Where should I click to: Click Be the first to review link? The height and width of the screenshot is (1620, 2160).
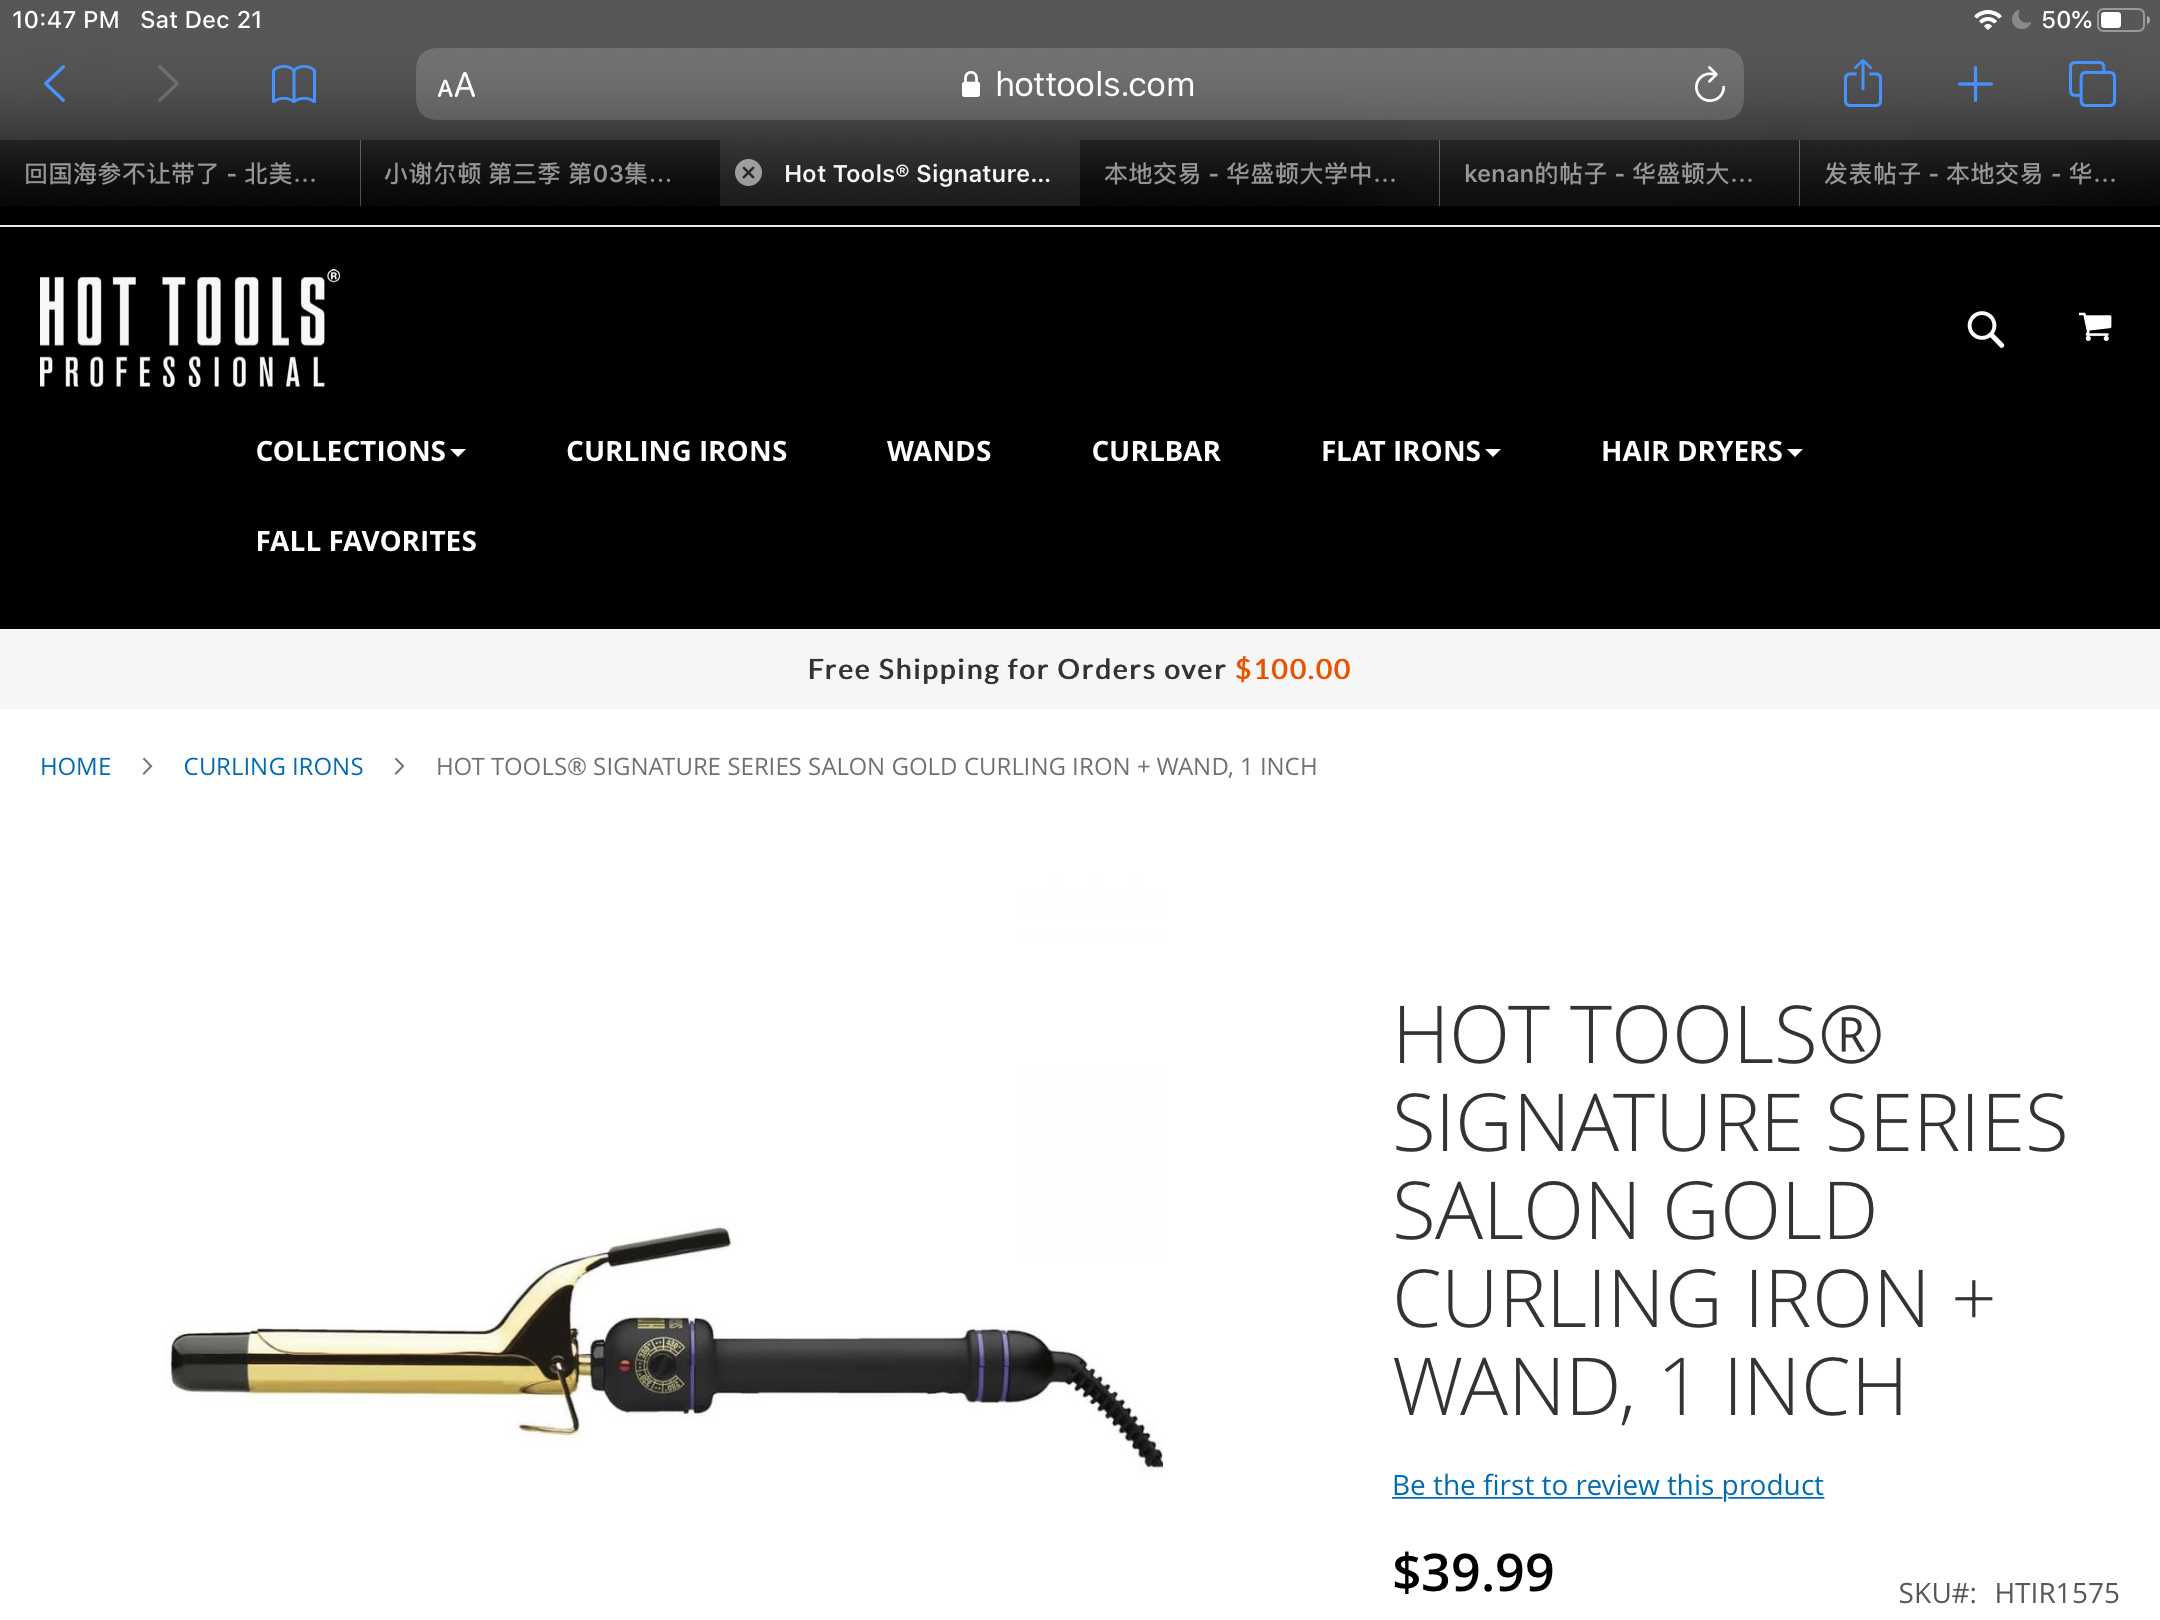pyautogui.click(x=1607, y=1485)
